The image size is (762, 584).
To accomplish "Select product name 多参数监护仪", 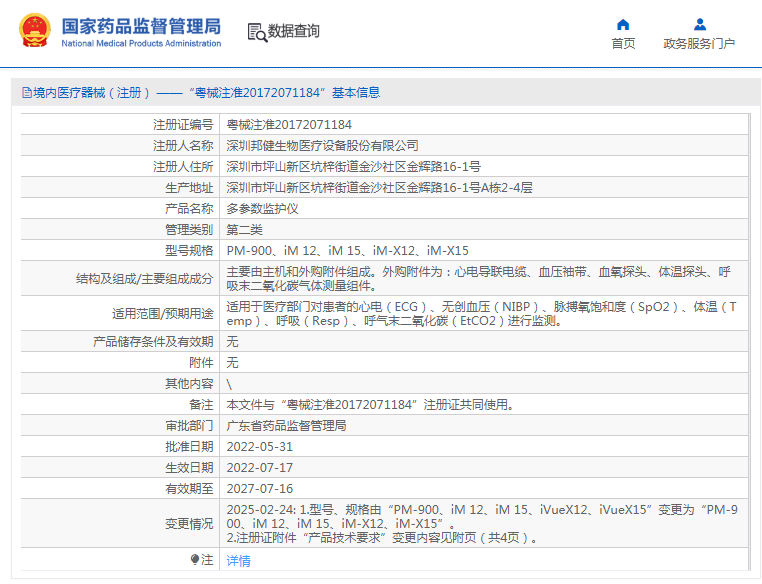I will 262,208.
